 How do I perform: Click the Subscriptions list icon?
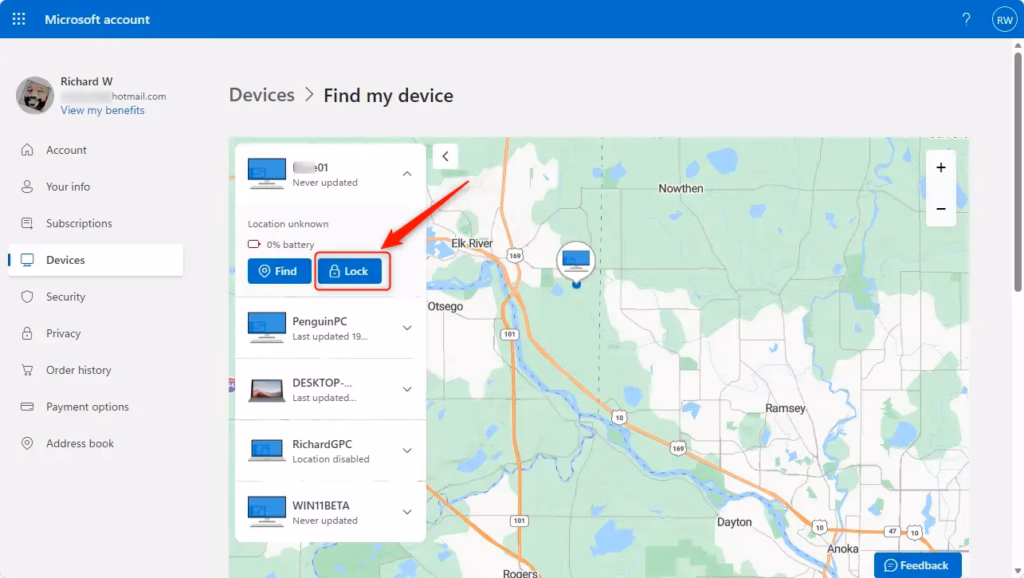coord(27,223)
